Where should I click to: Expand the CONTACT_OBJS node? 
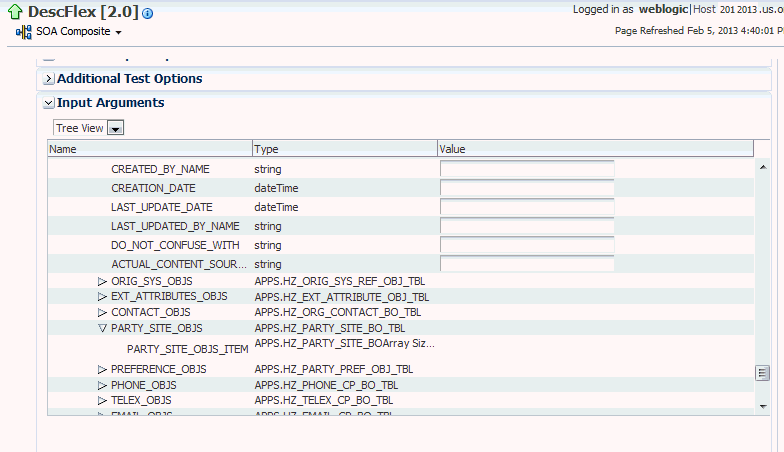(102, 312)
